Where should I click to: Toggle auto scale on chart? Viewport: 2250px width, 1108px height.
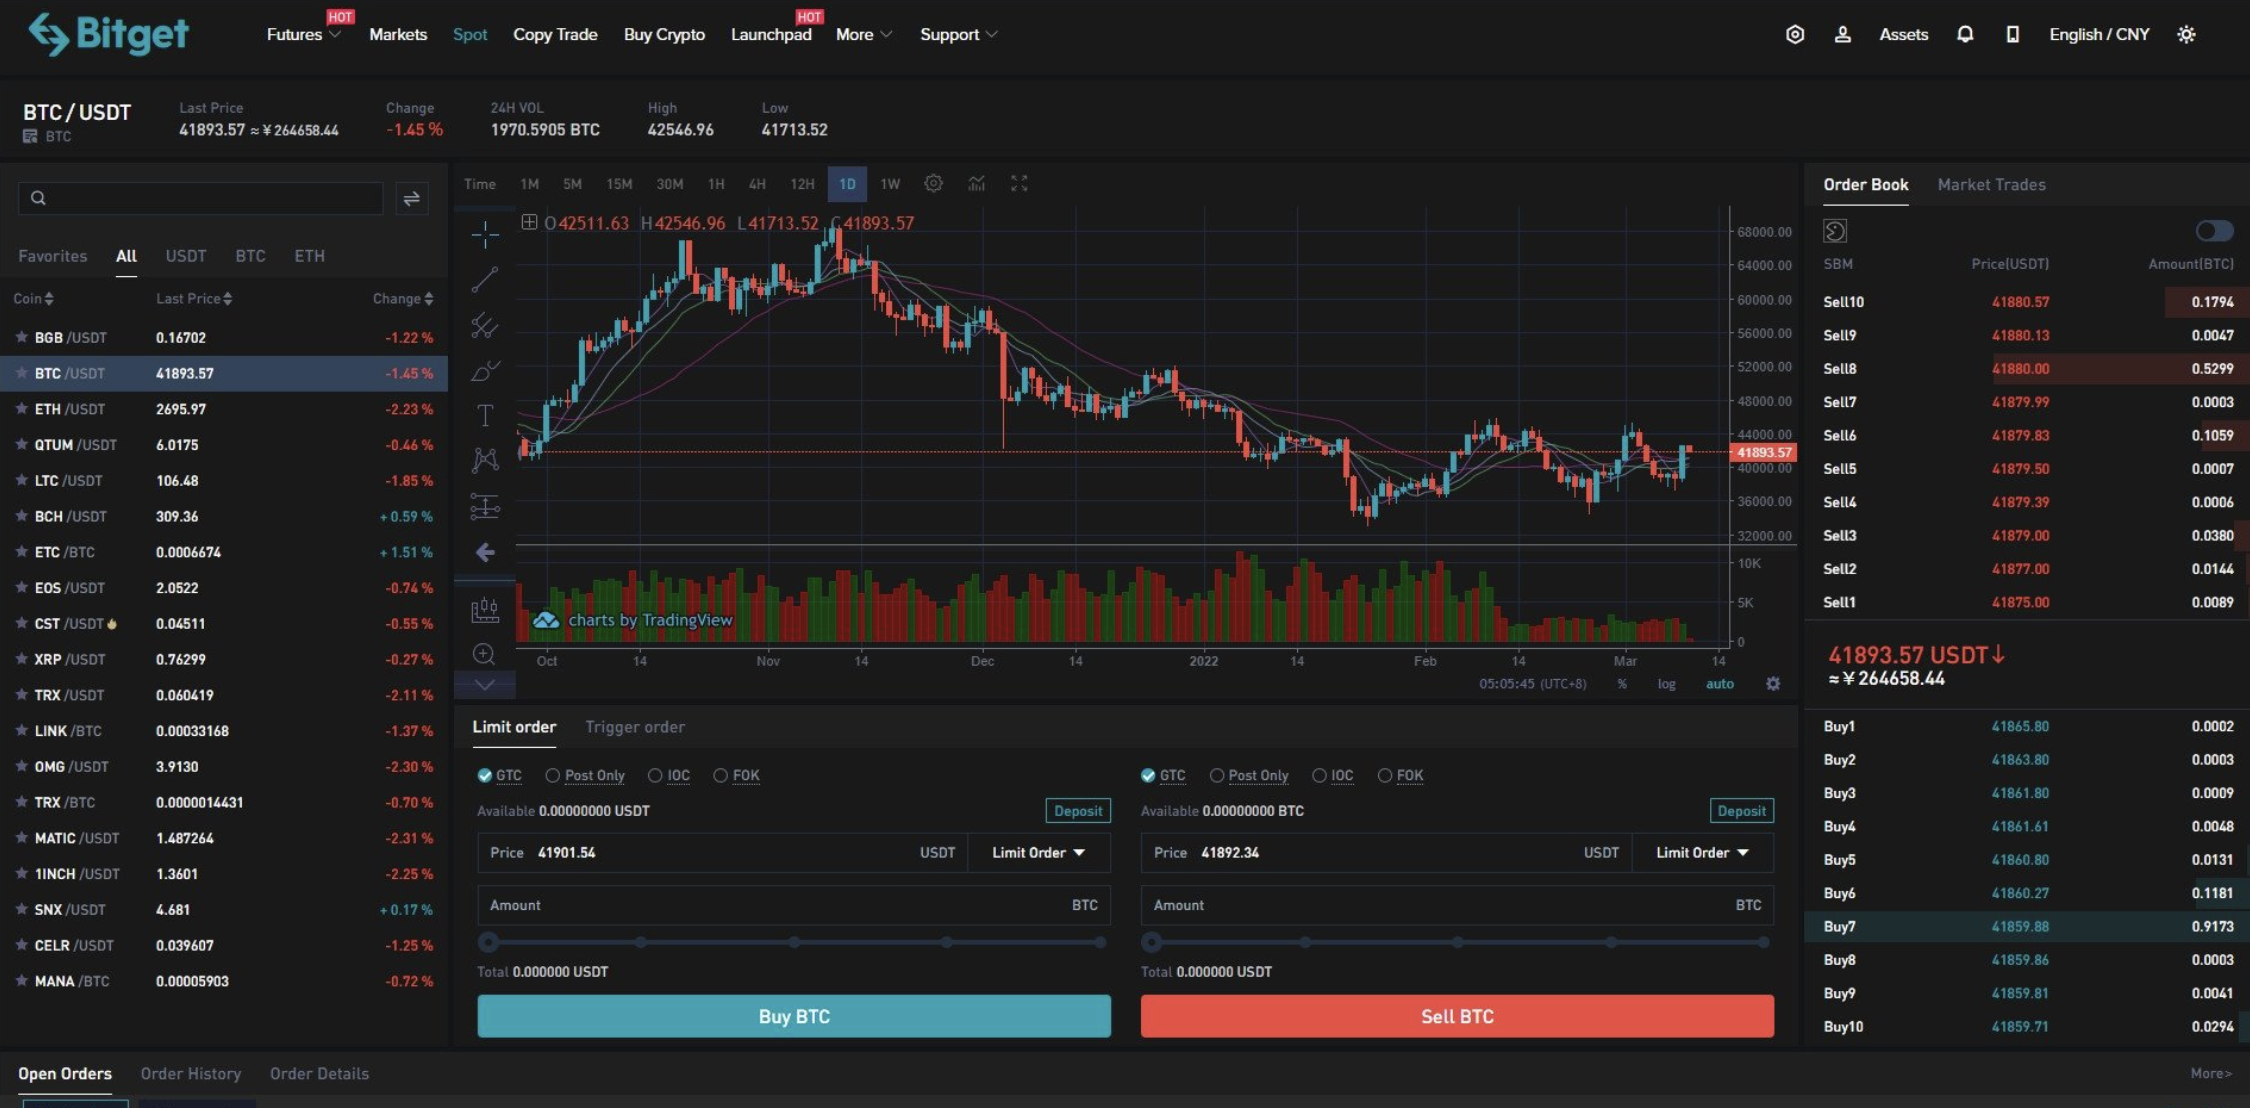(x=1719, y=684)
